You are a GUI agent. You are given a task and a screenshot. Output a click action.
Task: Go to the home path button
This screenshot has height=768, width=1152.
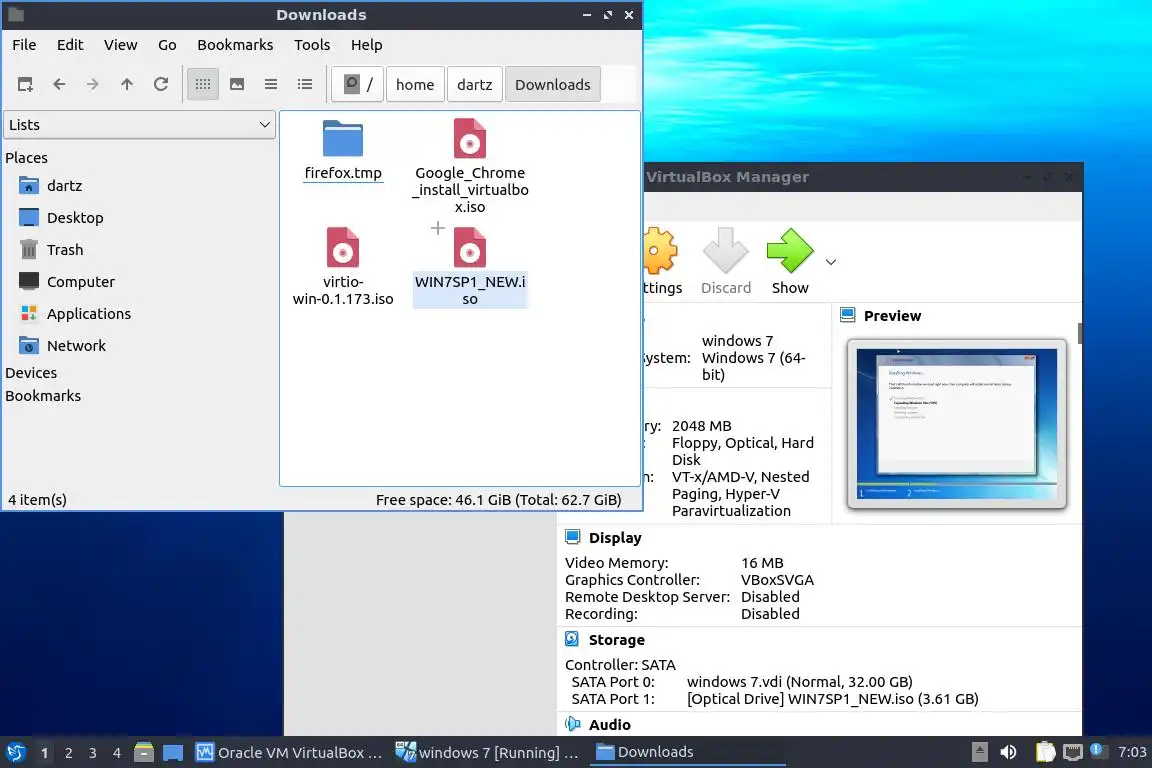(x=415, y=85)
